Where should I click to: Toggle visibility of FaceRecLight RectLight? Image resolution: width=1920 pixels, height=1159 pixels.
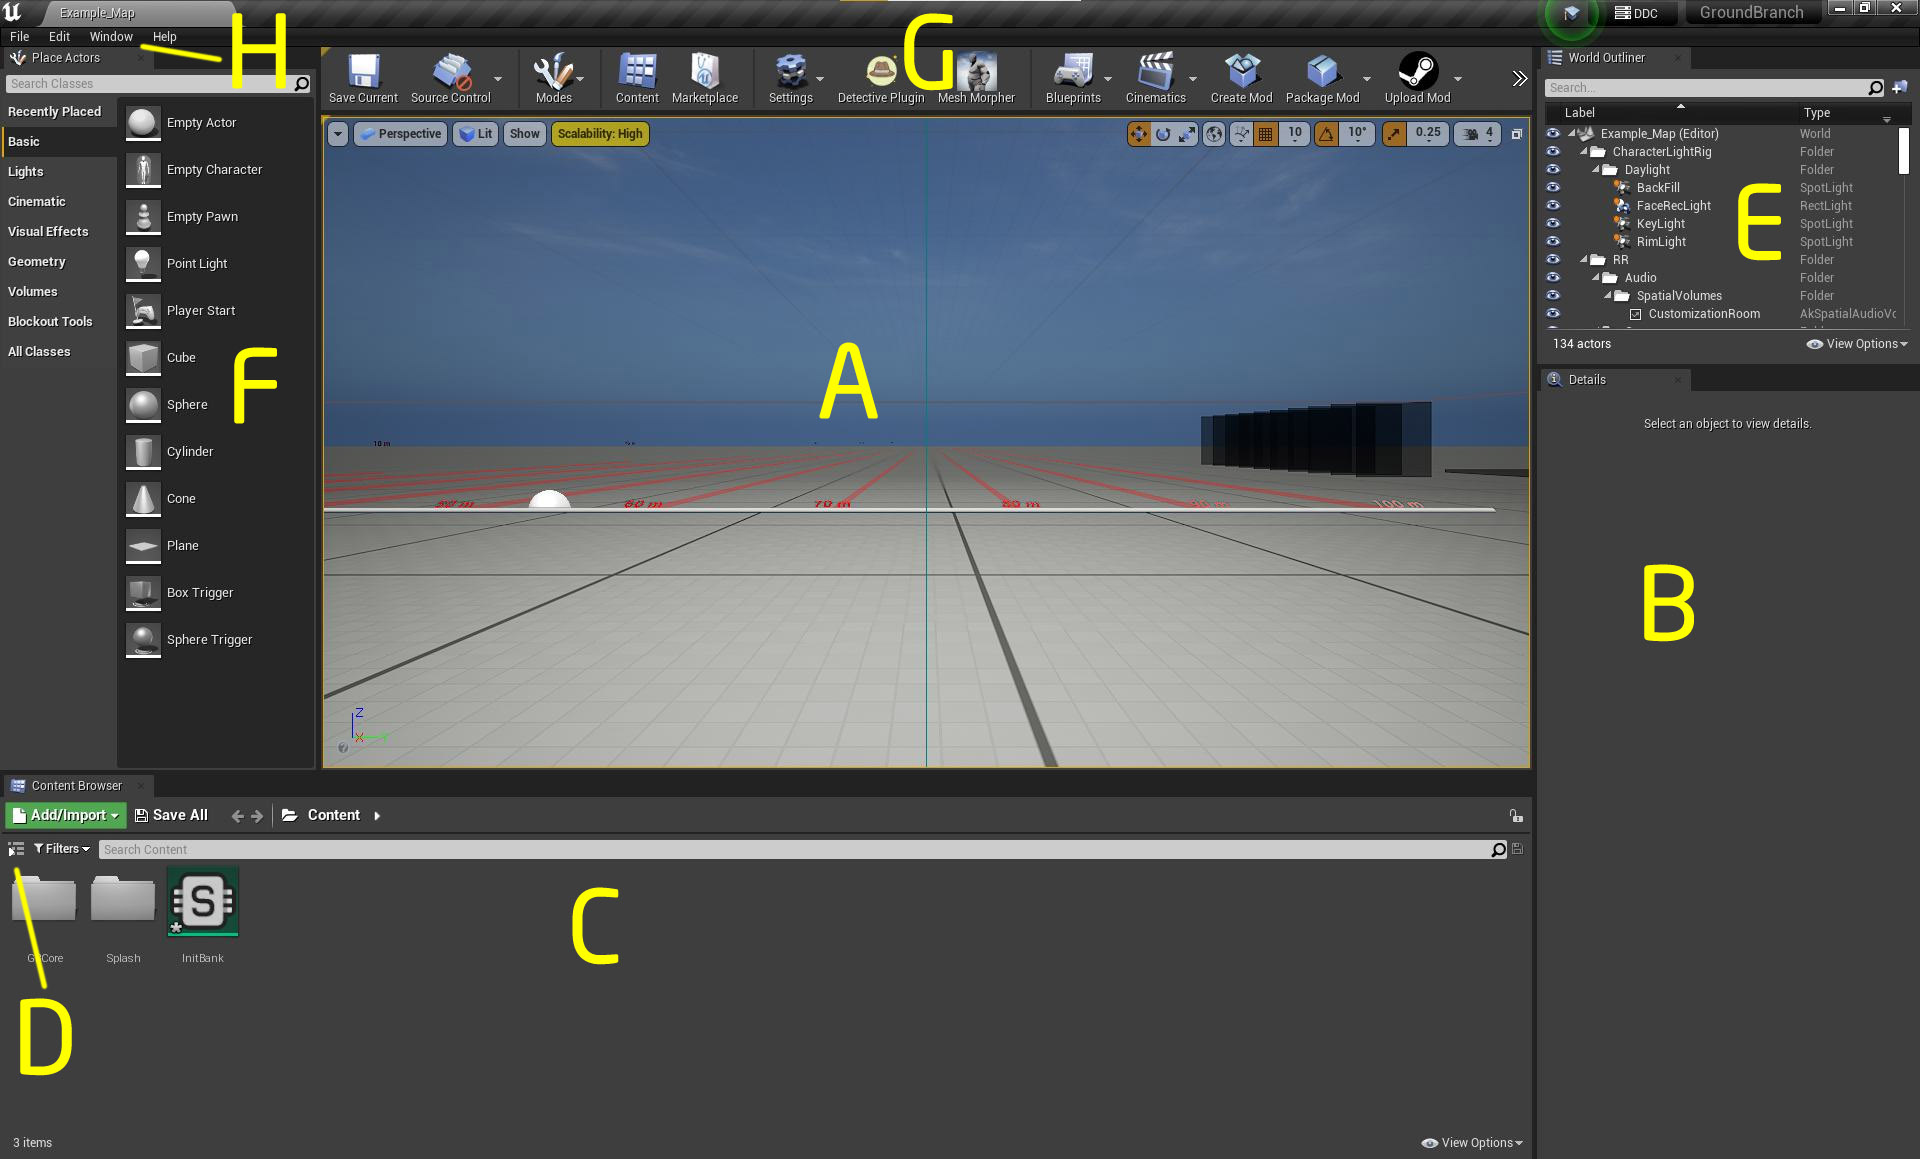point(1551,204)
